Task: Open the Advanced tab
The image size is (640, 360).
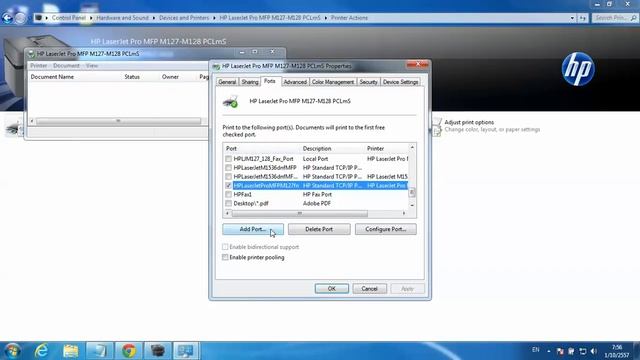Action: pyautogui.click(x=295, y=82)
